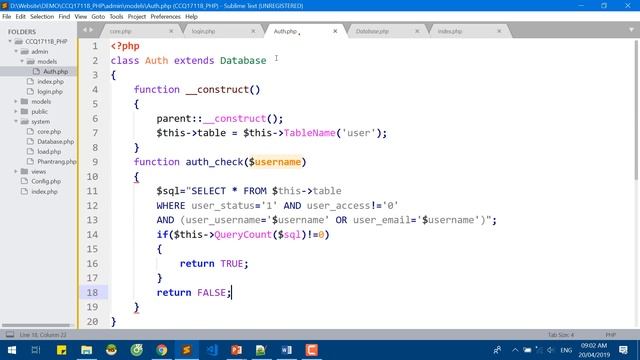Click 'return TRUE;' on line 16
640x360 pixels.
pos(214,264)
